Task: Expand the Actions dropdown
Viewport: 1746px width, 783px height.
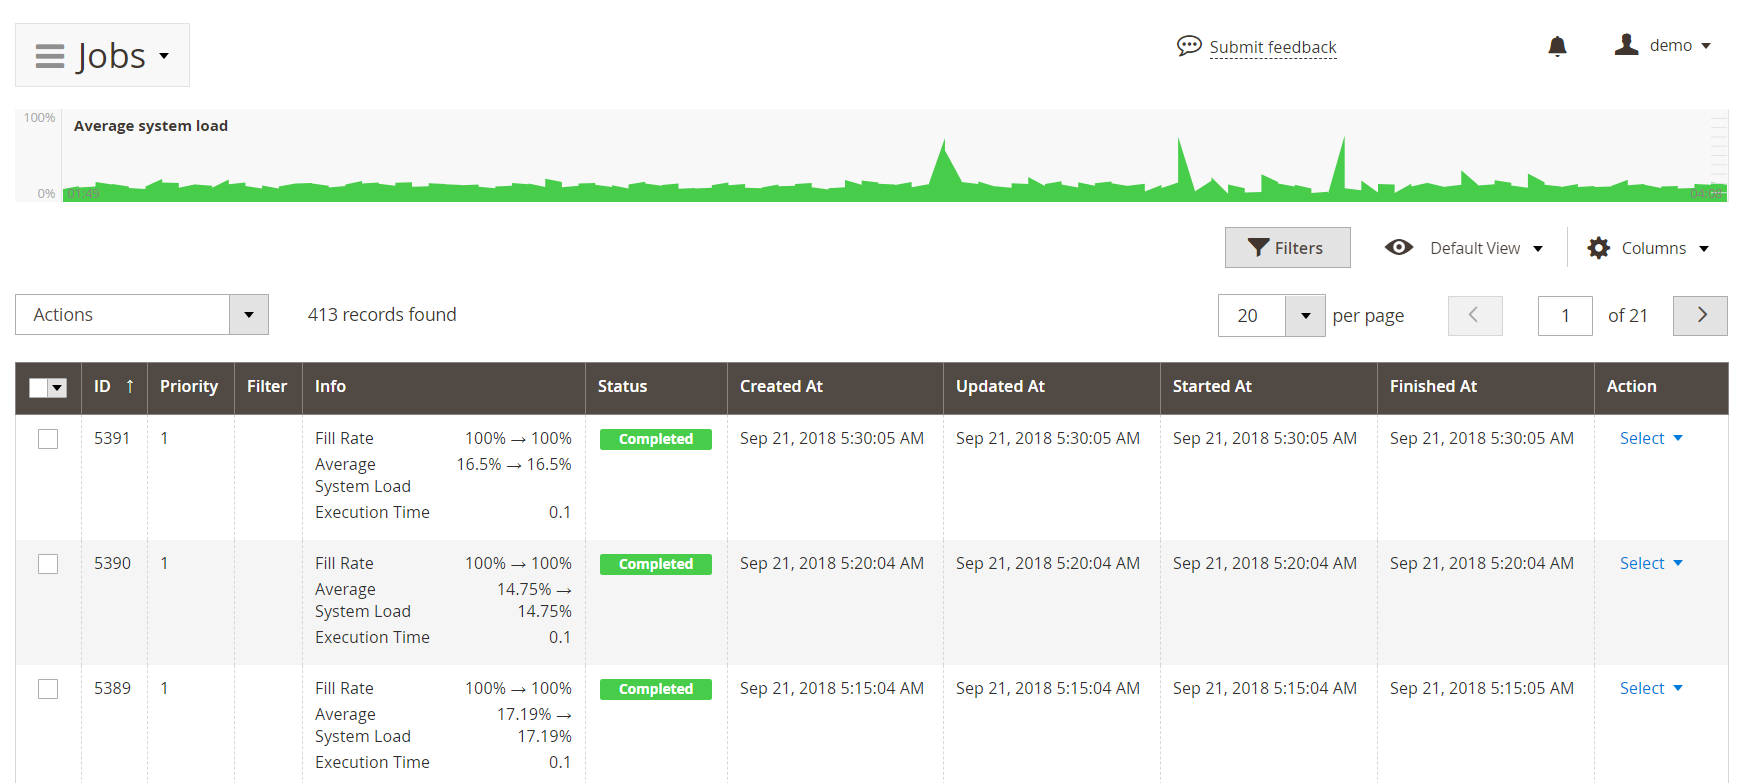Action: [x=248, y=315]
